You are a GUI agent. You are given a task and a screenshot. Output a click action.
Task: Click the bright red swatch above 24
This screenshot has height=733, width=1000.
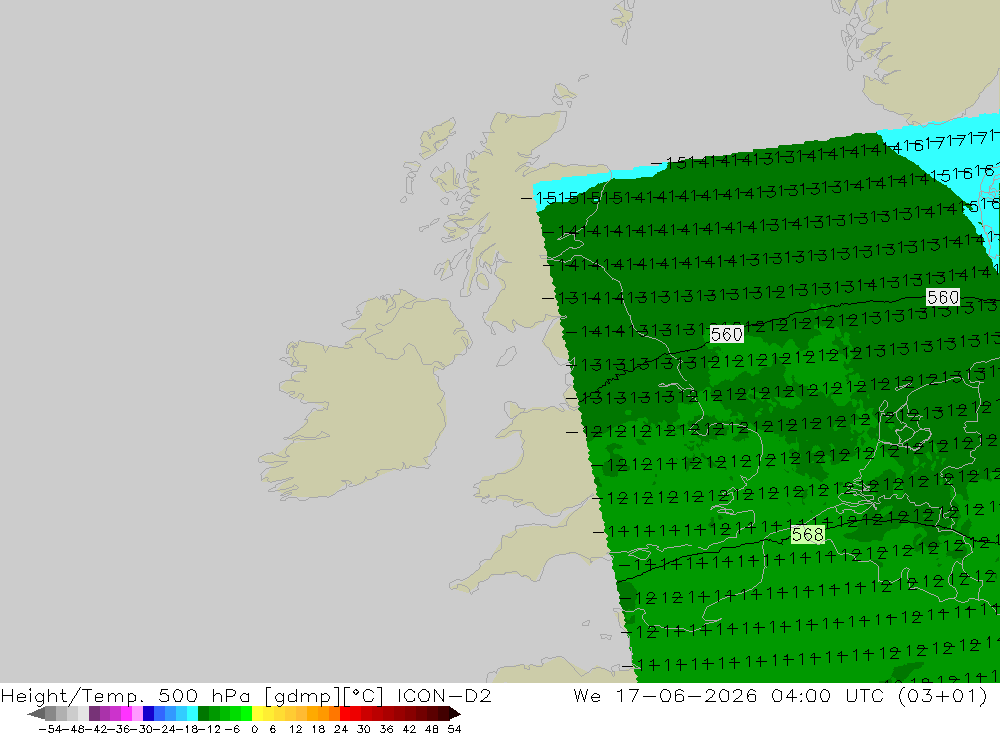345,713
